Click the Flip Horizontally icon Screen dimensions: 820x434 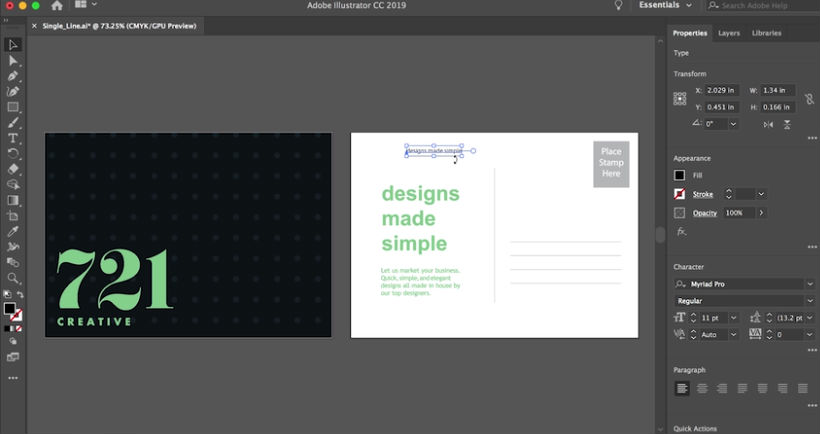coord(768,124)
